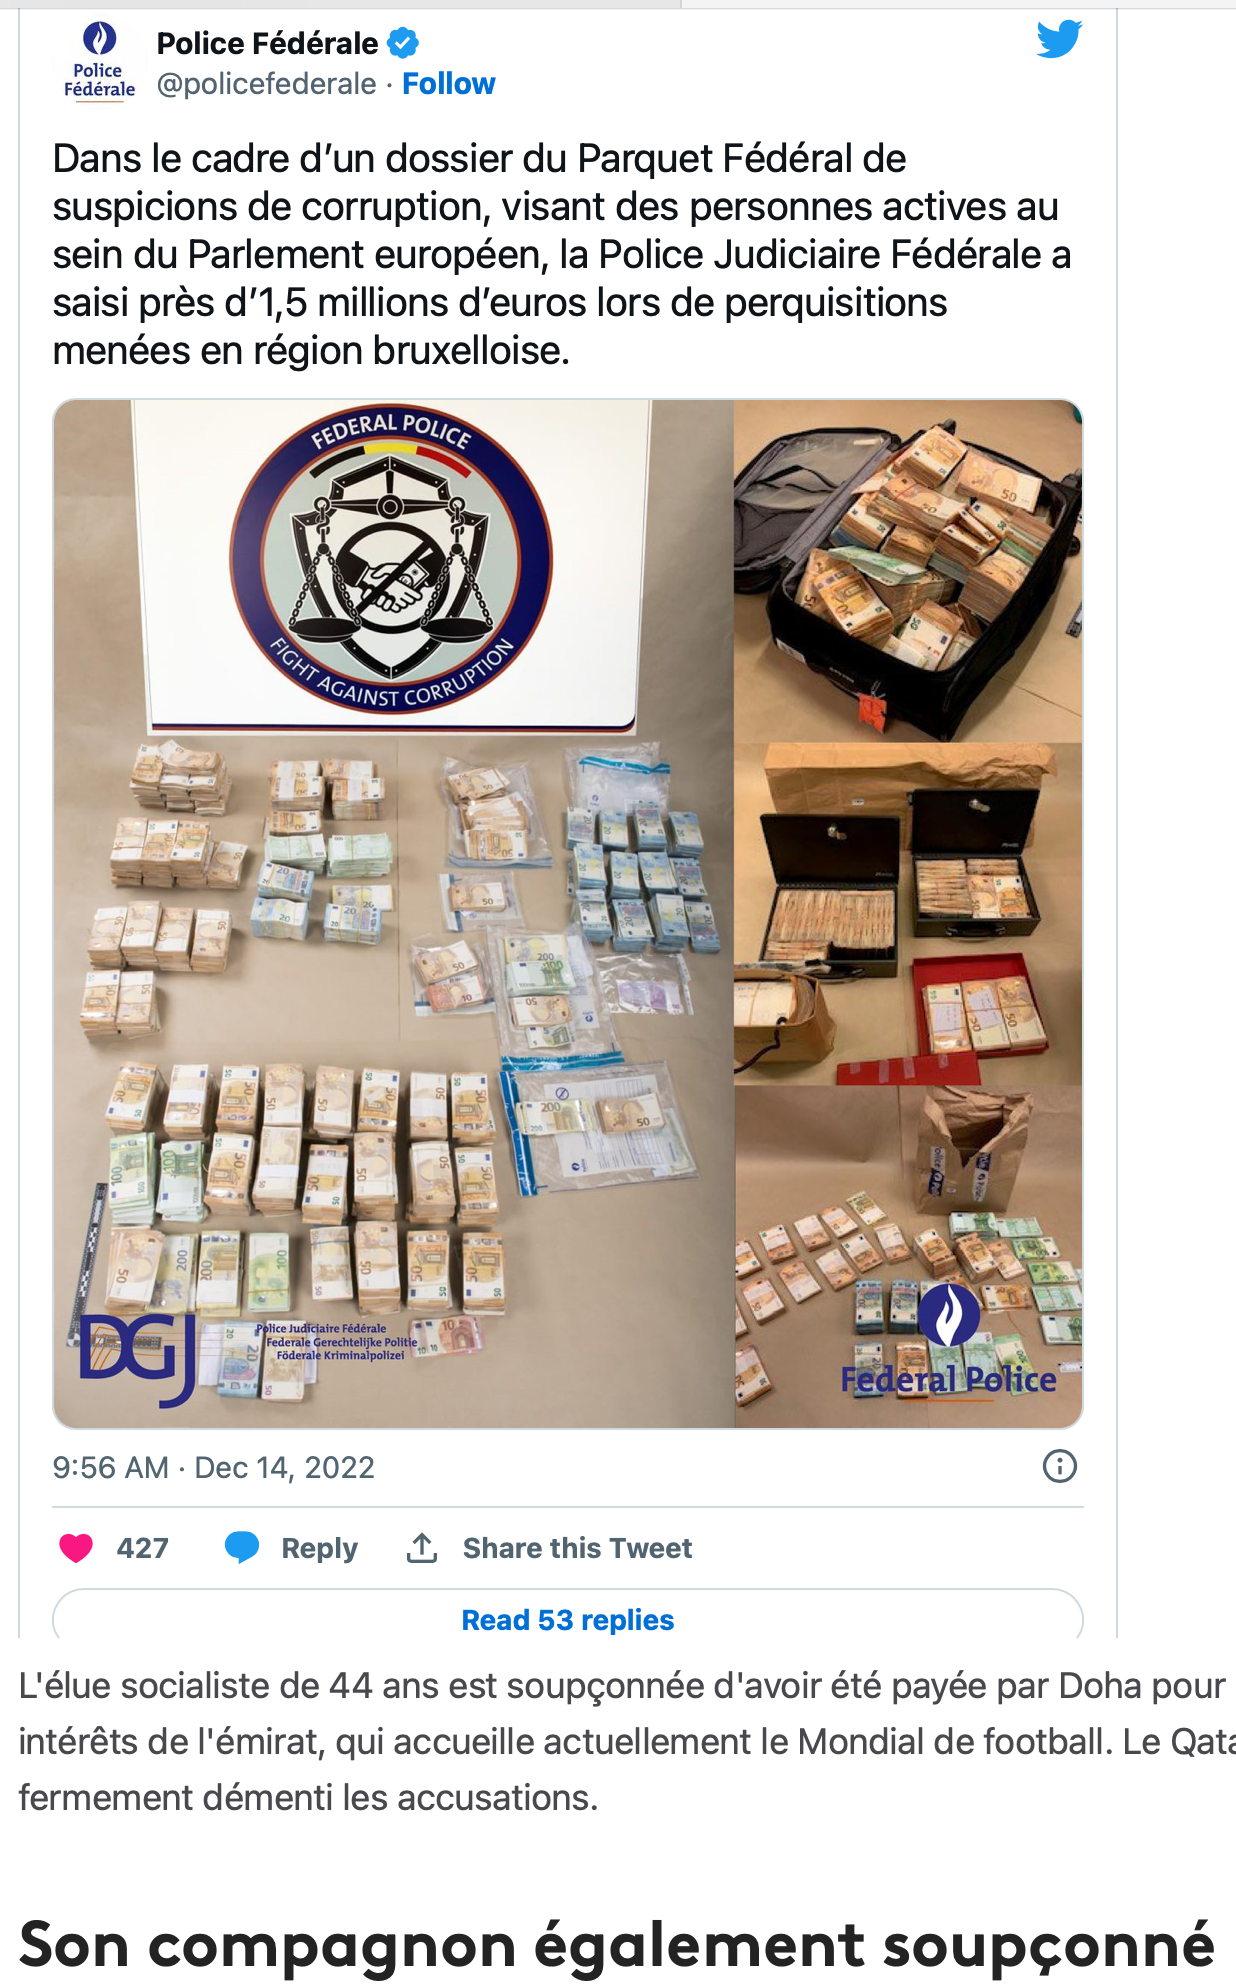Open the @policefederale handle link
The width and height of the screenshot is (1236, 1988).
pos(266,84)
